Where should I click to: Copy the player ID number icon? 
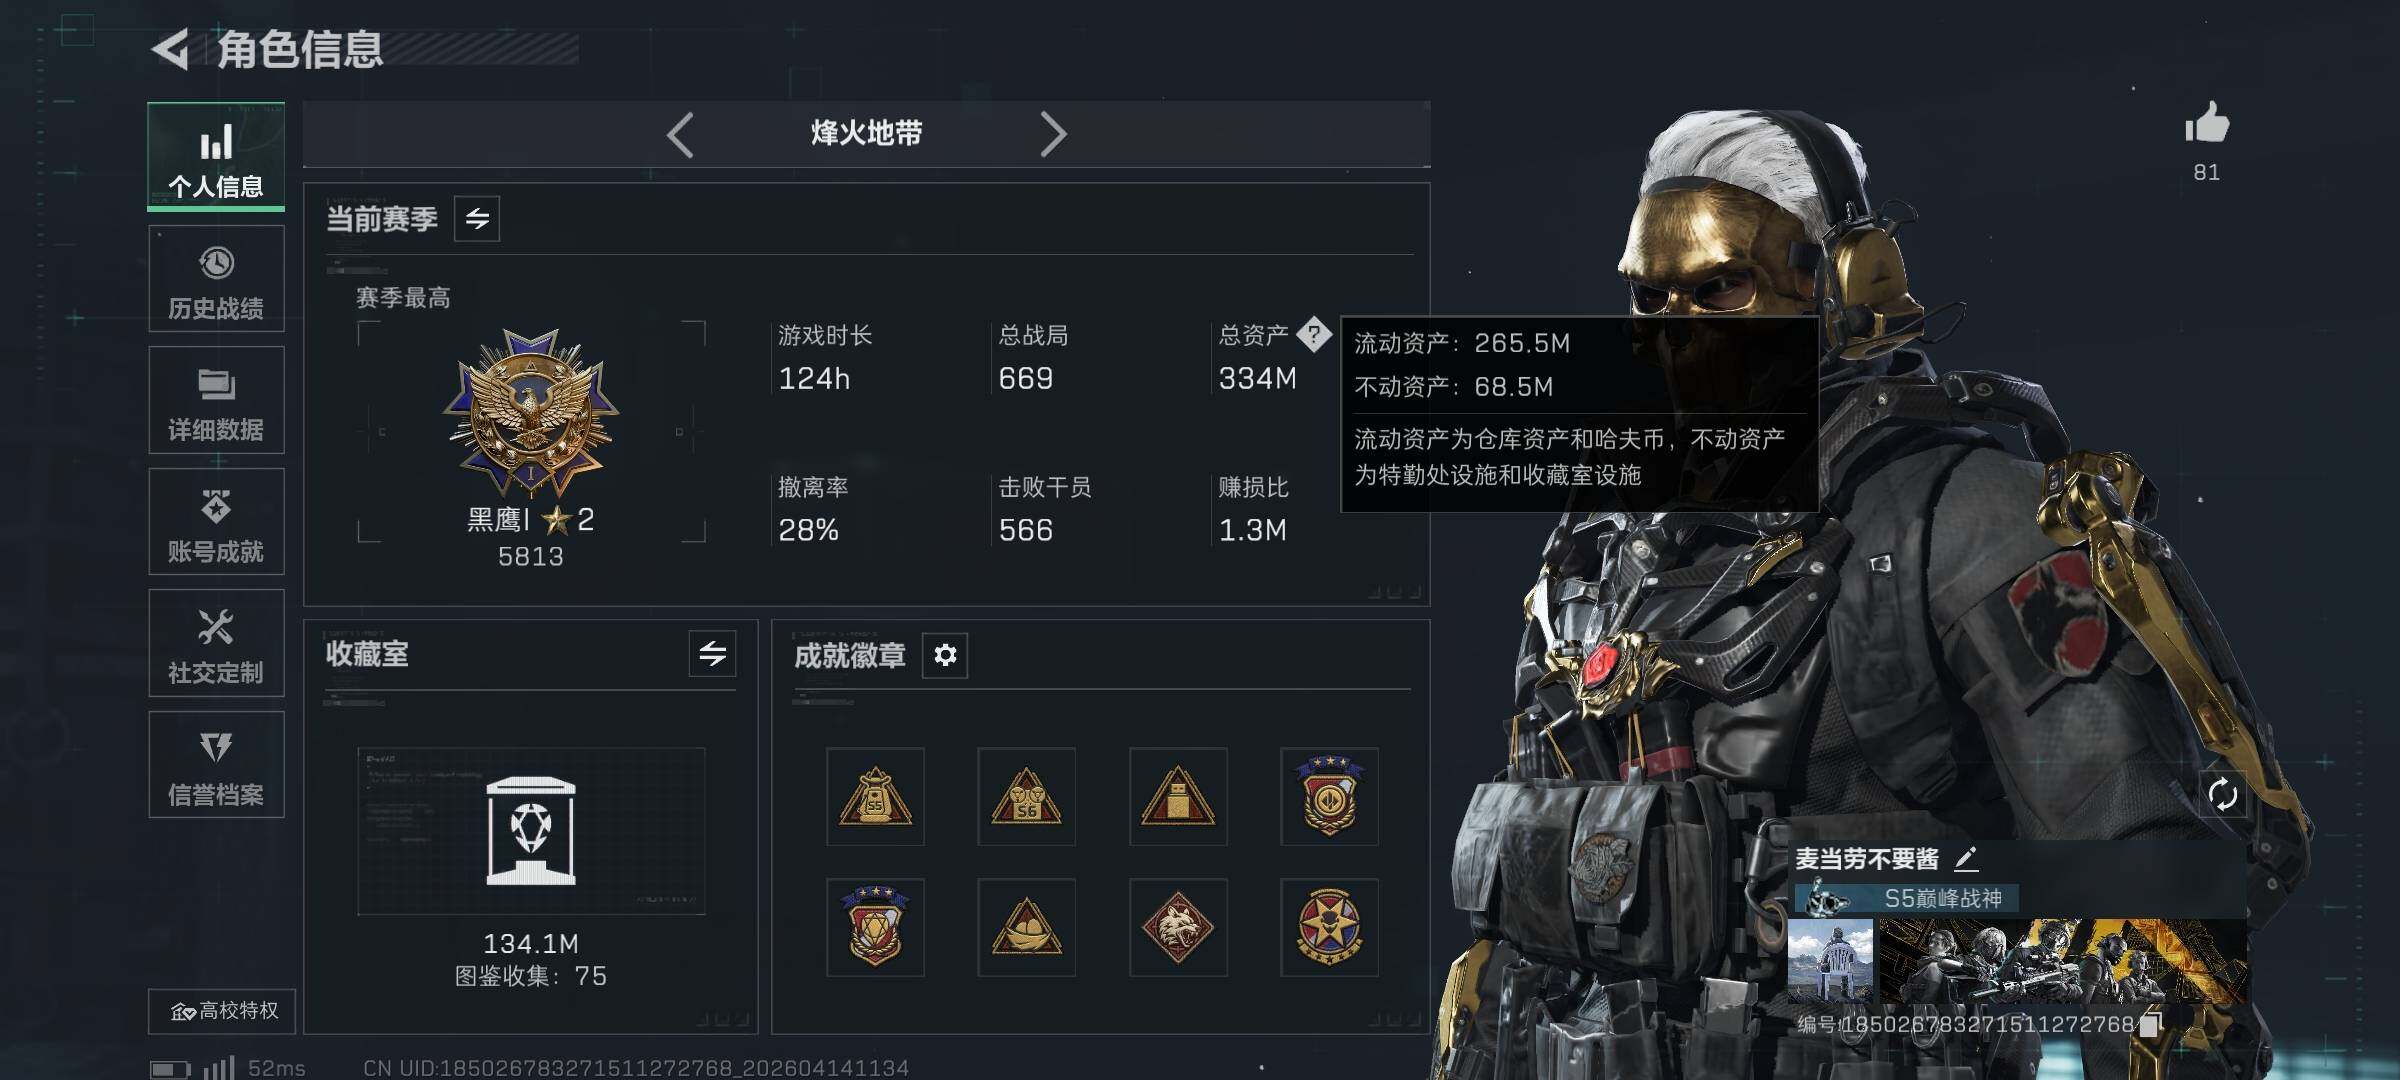(2151, 1023)
